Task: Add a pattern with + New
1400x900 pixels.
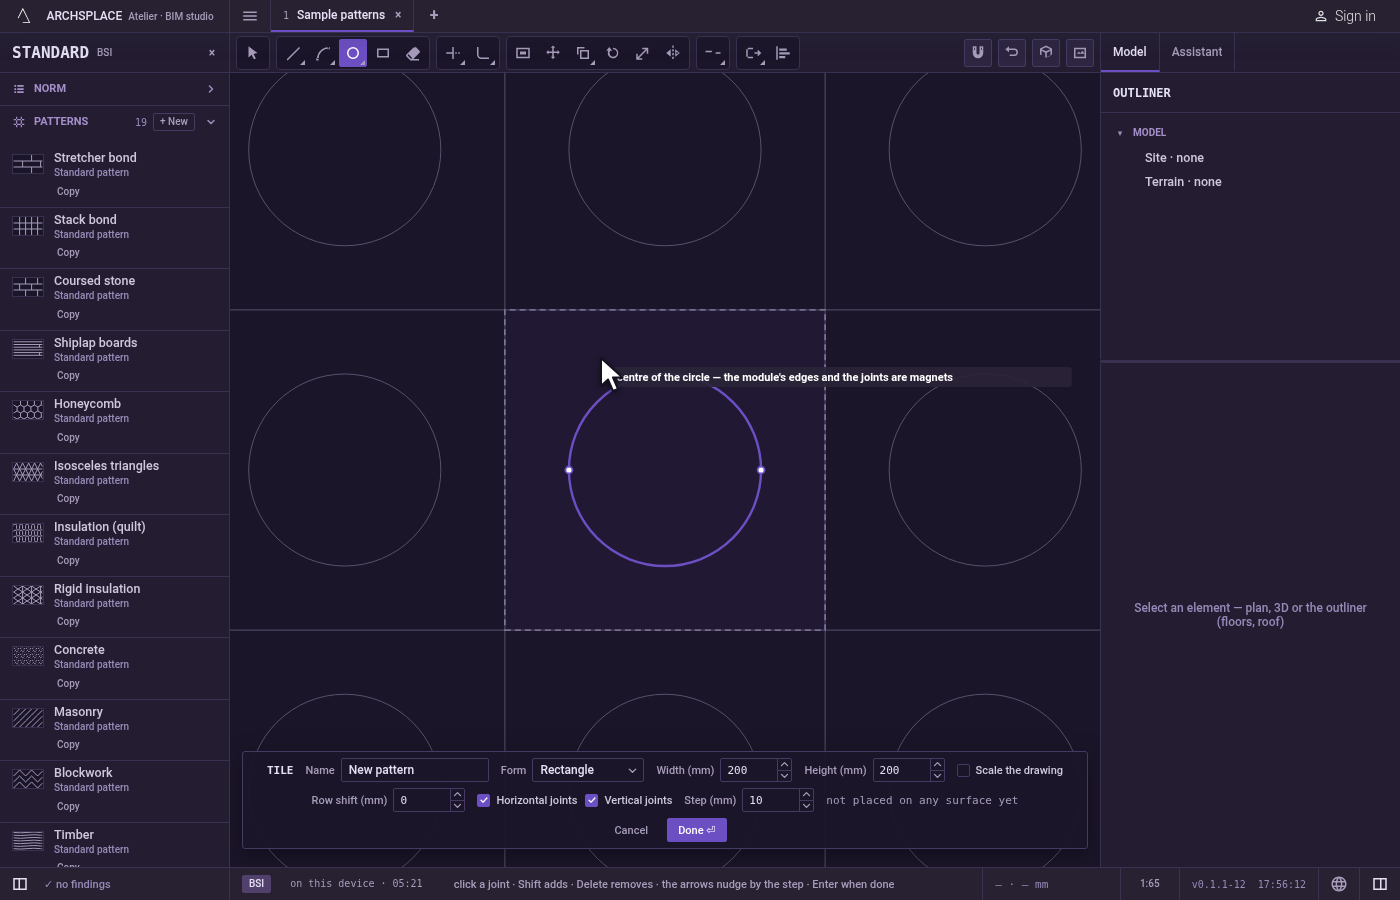Action: (x=174, y=122)
